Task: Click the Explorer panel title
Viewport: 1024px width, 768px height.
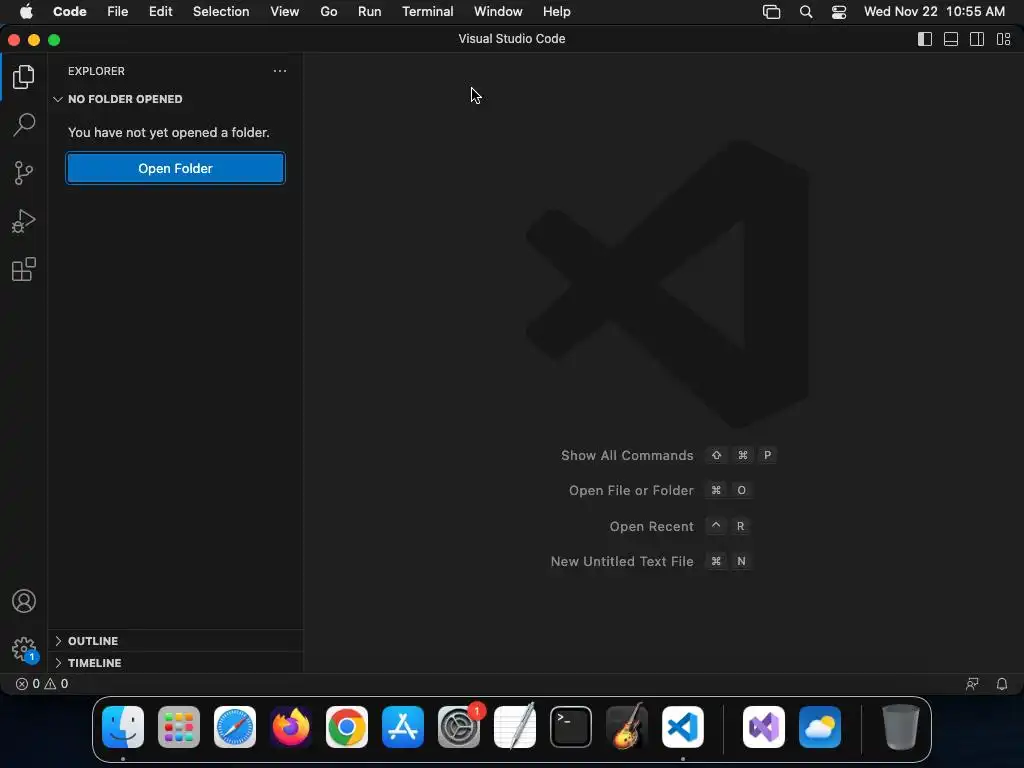Action: click(96, 71)
